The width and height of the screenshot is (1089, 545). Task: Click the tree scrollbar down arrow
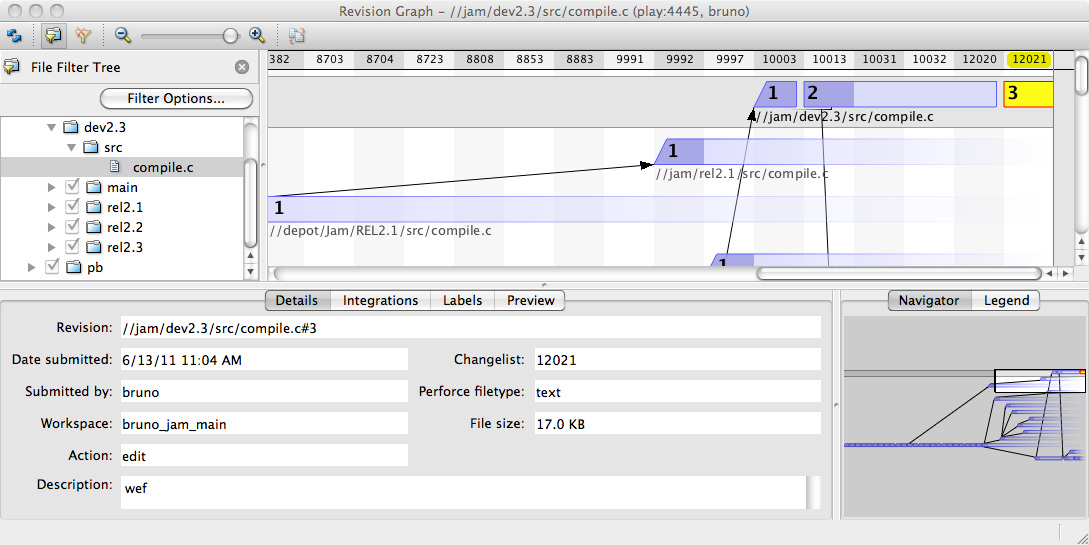pyautogui.click(x=251, y=273)
